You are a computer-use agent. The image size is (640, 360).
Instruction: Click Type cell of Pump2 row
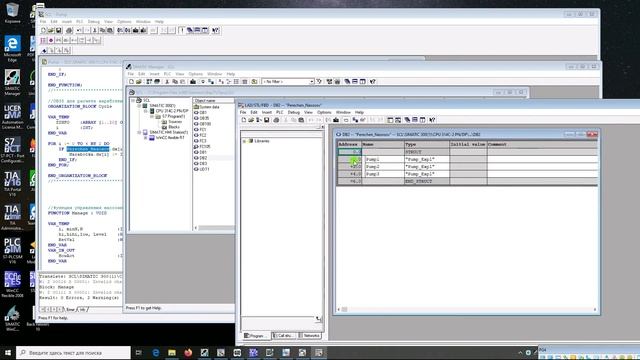[x=427, y=167]
